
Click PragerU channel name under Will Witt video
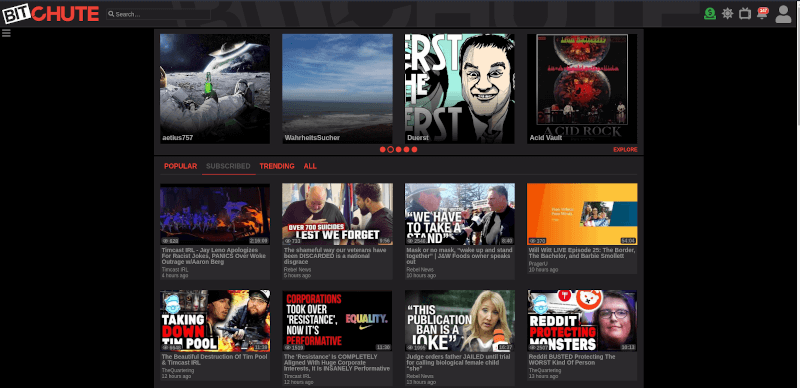[538, 263]
